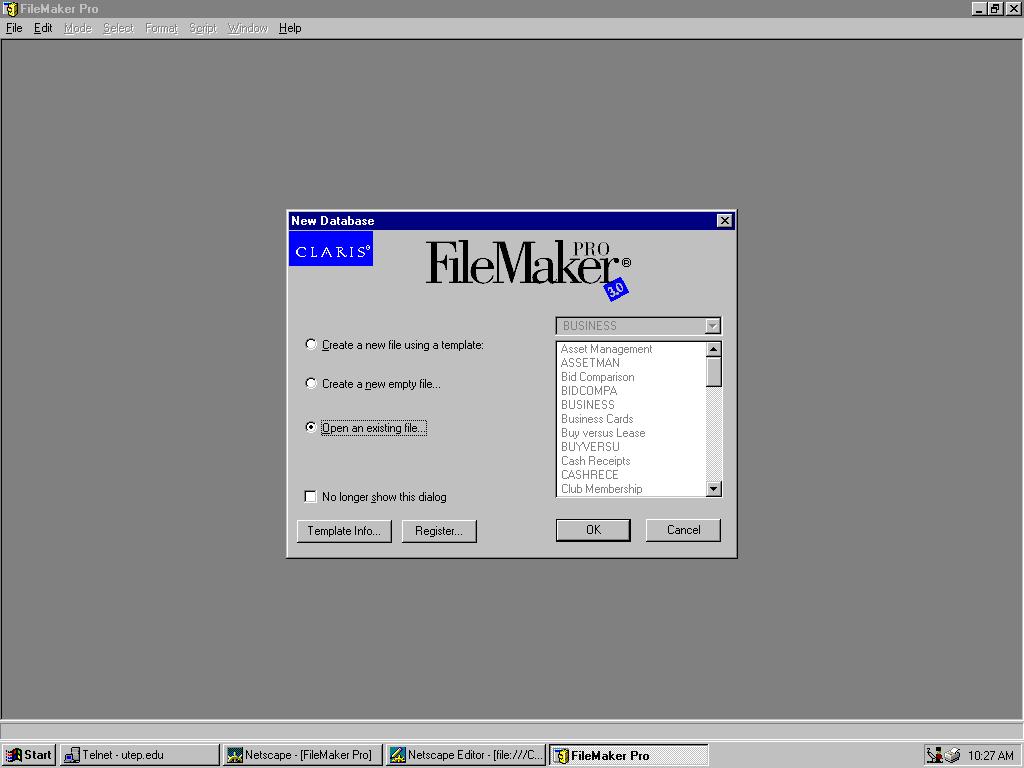Select Create a new empty file option
The image size is (1024, 768).
[x=311, y=384]
